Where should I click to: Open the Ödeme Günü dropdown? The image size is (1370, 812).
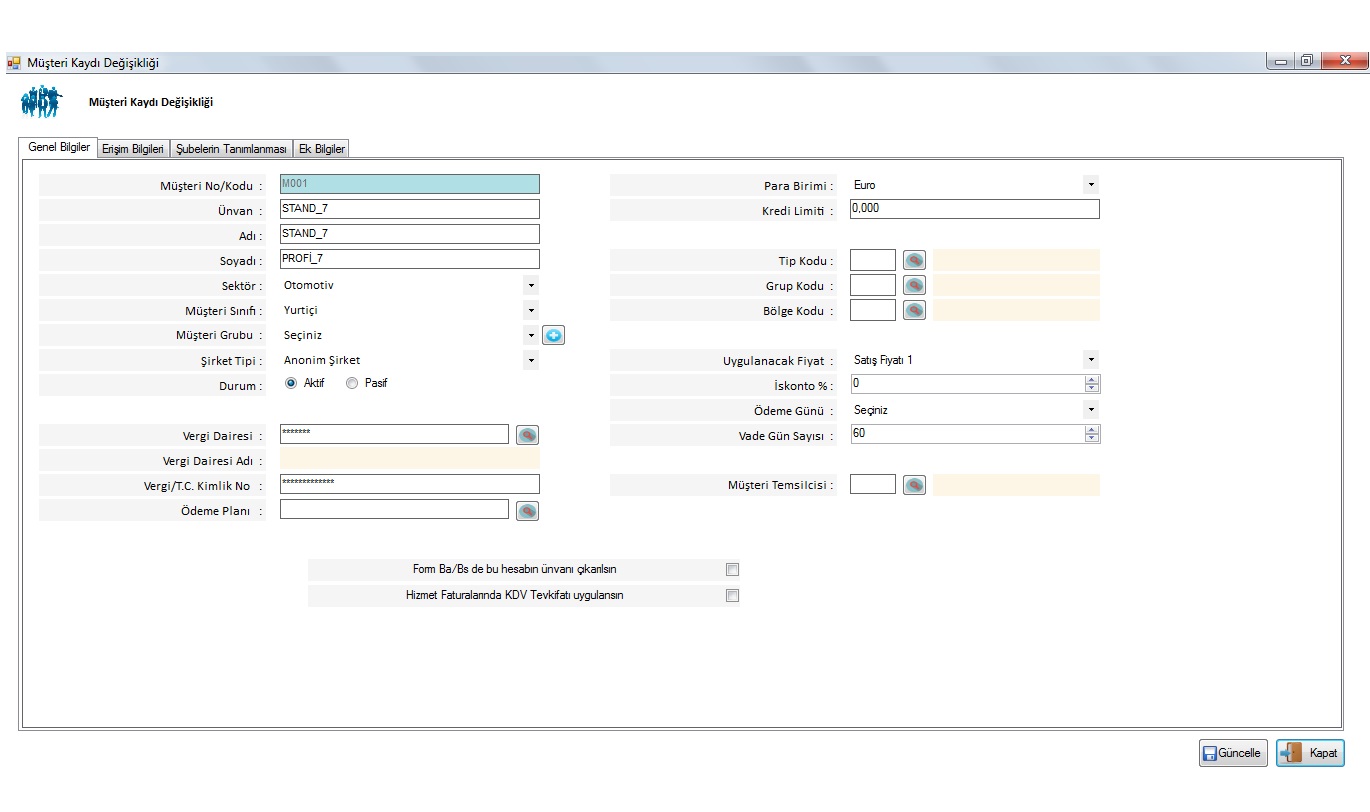tap(1091, 410)
